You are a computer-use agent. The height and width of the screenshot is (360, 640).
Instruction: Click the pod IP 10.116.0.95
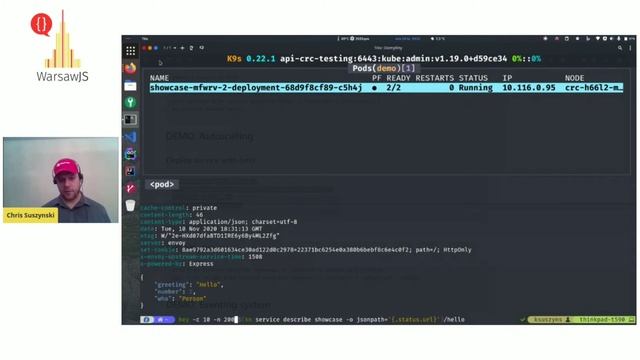pos(529,88)
